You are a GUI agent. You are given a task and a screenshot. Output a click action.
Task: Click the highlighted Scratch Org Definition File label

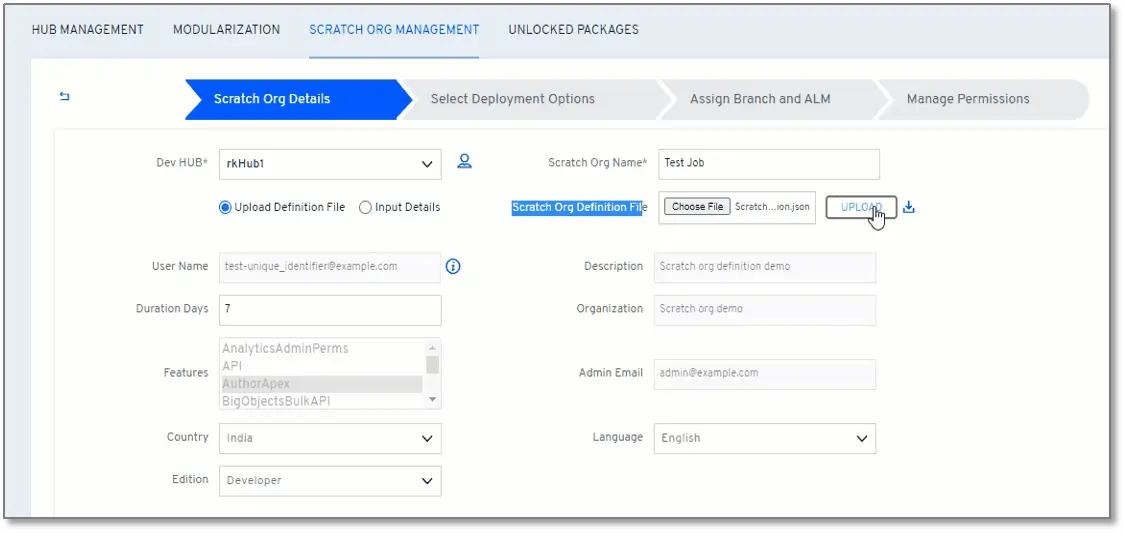tap(579, 208)
